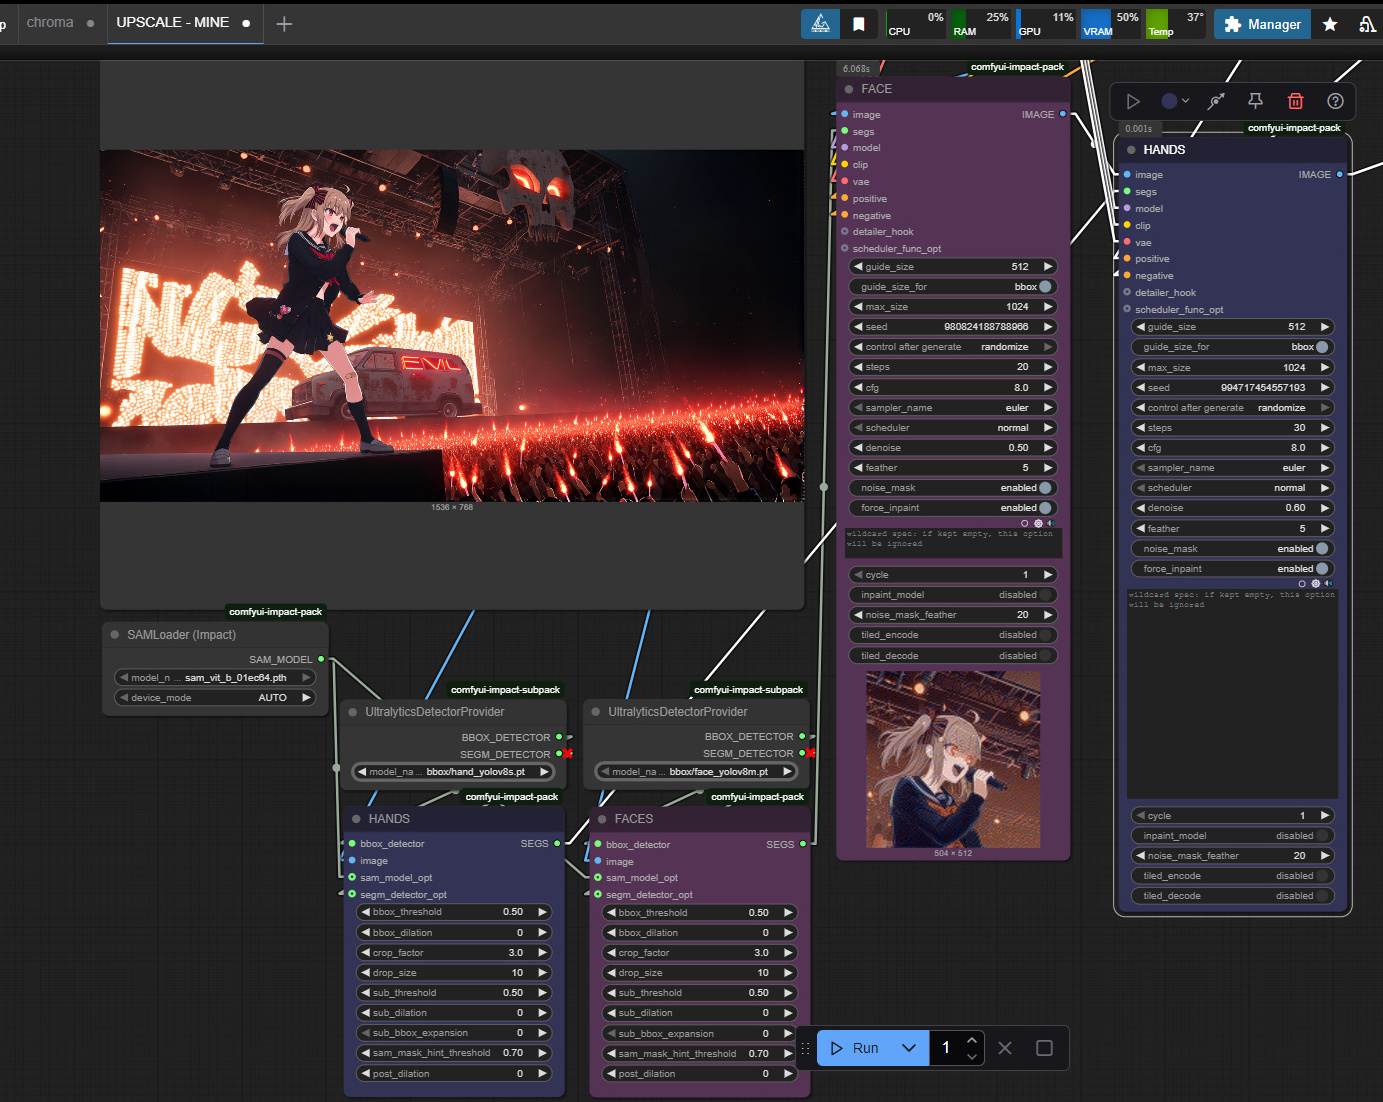Open the bbox/hand_yolov8s.pt model selector
Image resolution: width=1383 pixels, height=1102 pixels.
454,772
